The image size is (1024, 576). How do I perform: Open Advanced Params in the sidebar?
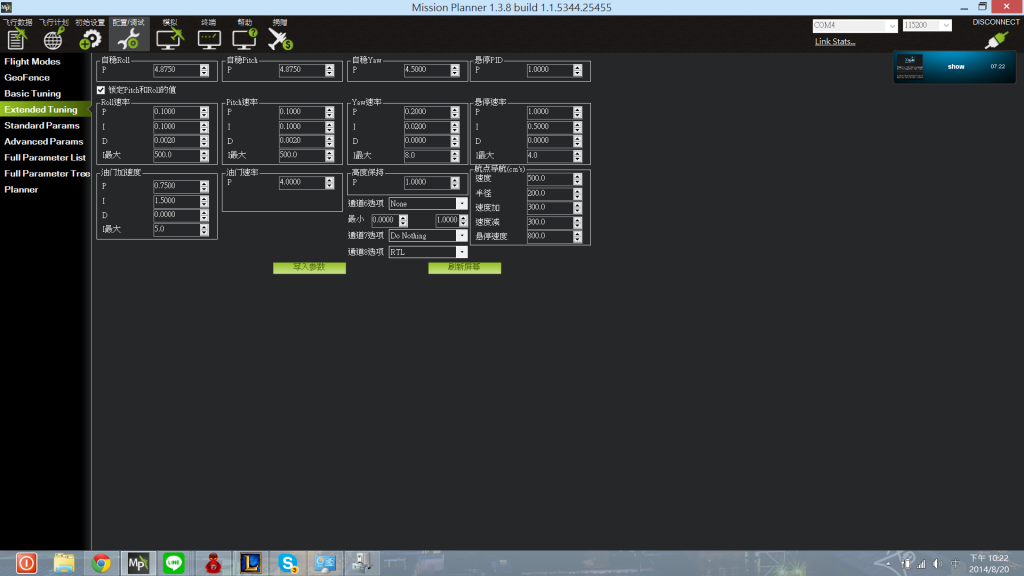[44, 142]
